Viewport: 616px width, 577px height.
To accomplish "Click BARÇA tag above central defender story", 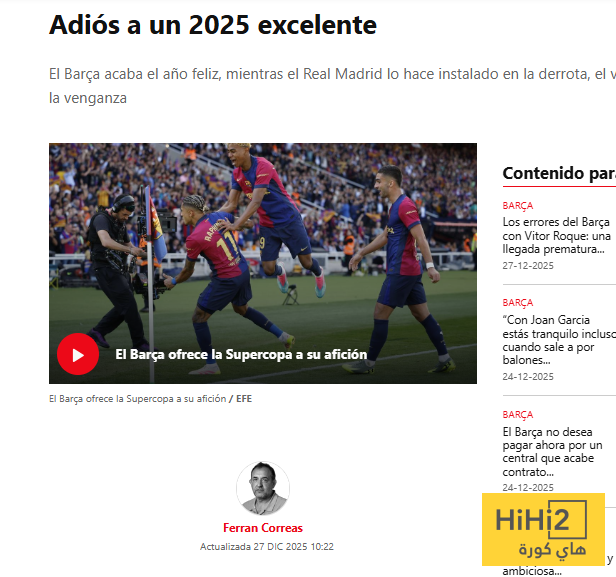I will (518, 415).
